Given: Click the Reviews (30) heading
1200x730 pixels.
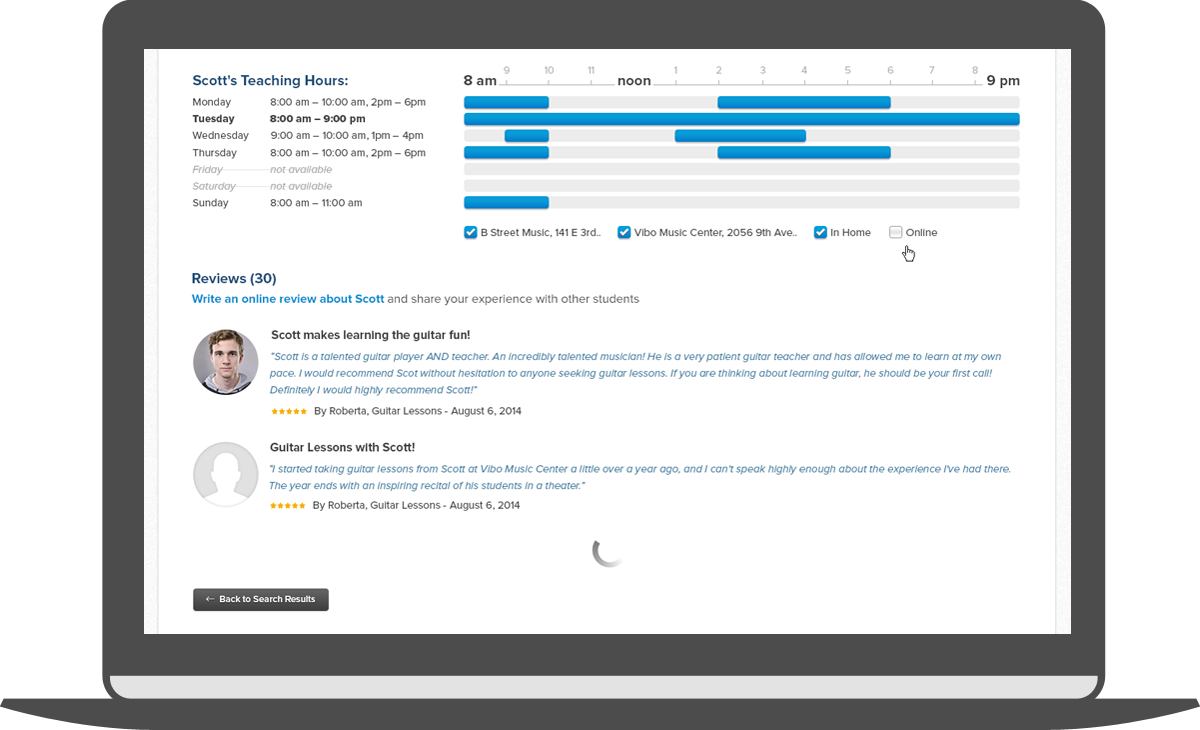Looking at the screenshot, I should tap(233, 278).
